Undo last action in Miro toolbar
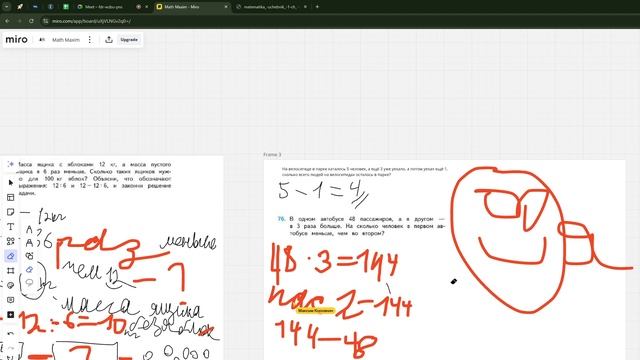This screenshot has width=640, height=360. [11, 334]
